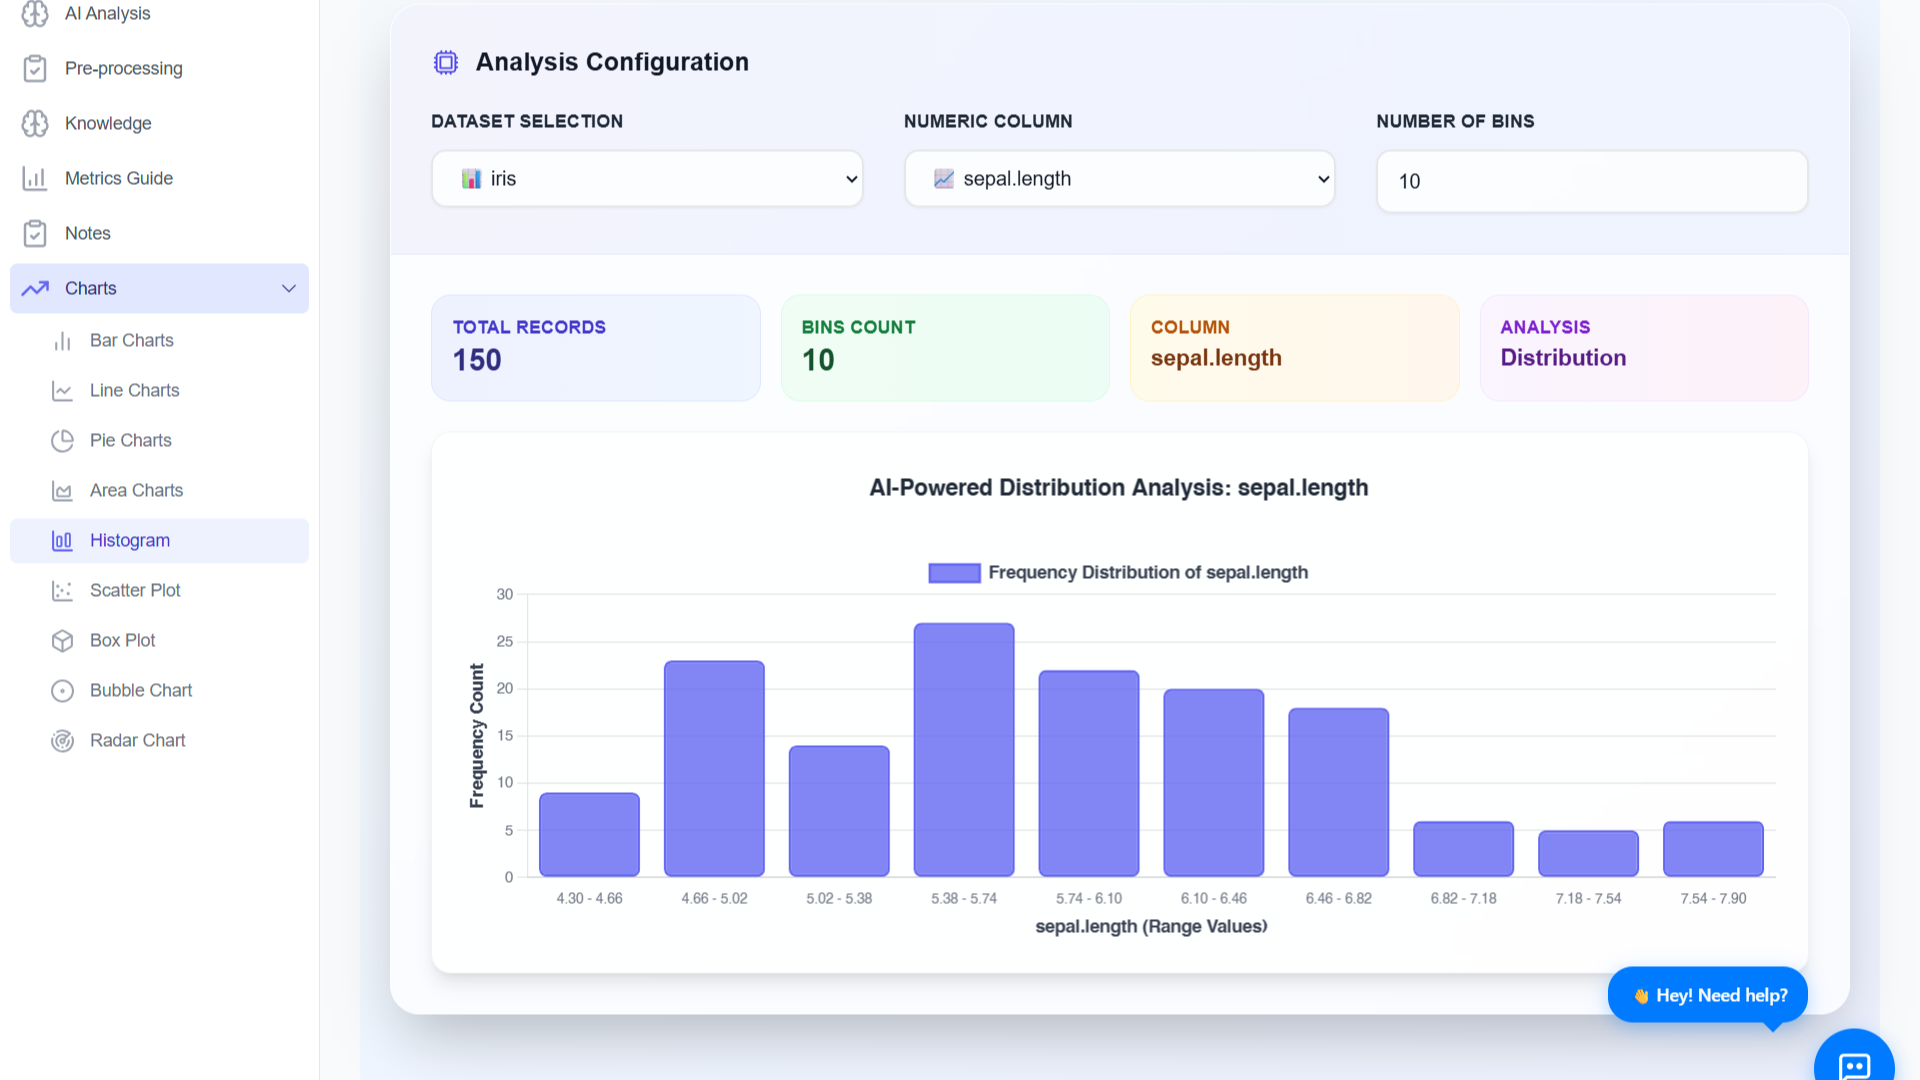Click the Radar Chart icon

tap(62, 741)
